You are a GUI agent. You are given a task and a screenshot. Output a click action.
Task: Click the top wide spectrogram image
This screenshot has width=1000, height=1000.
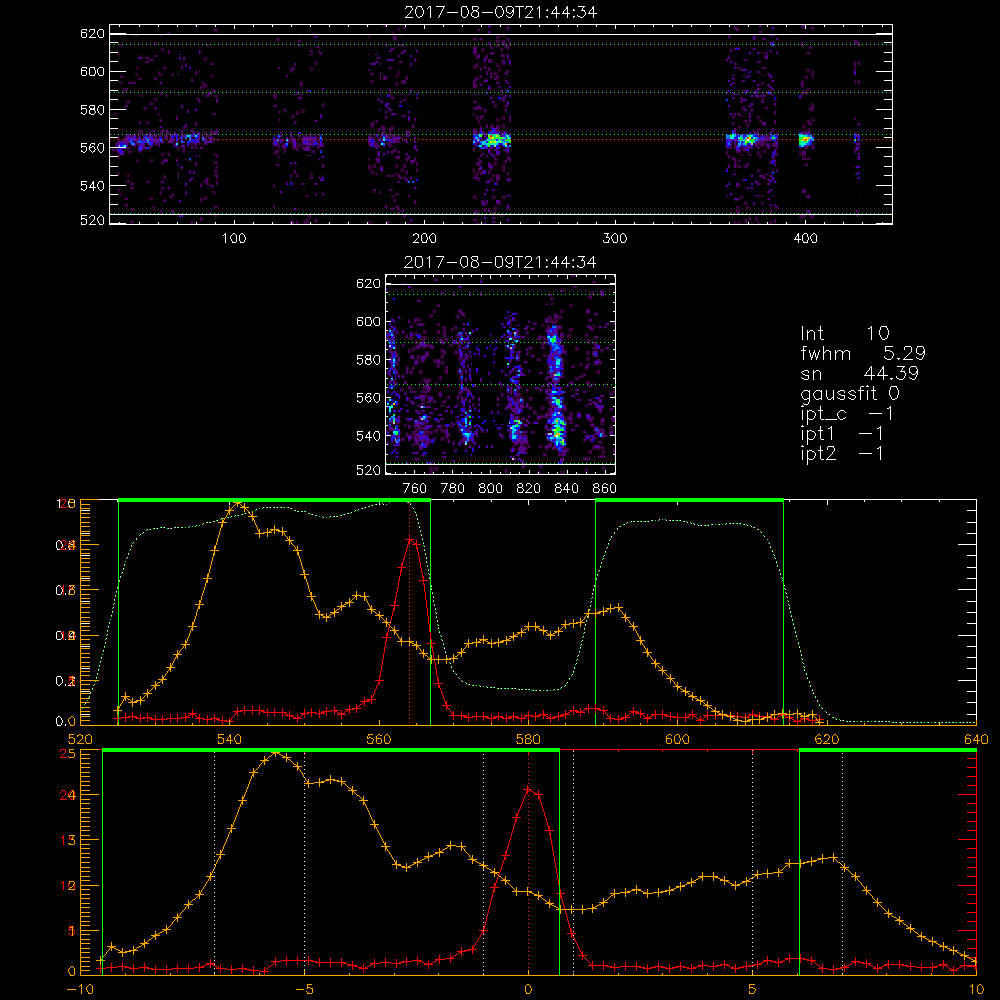(501, 124)
